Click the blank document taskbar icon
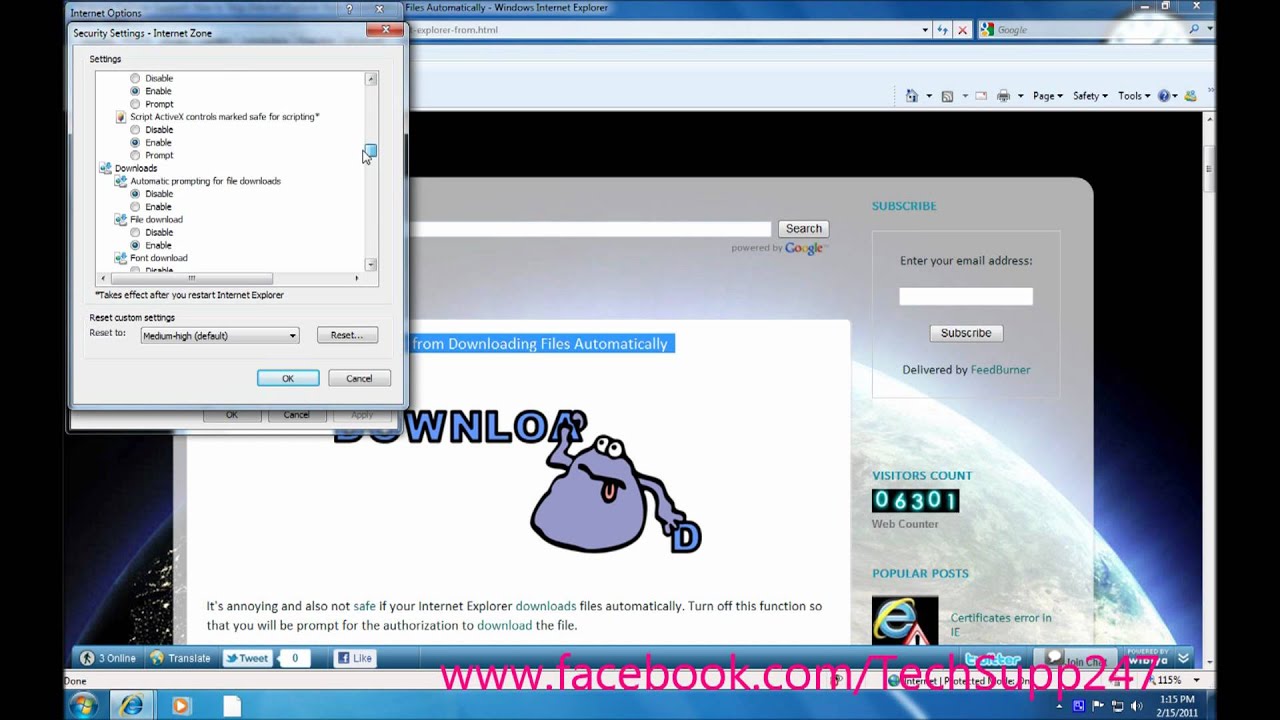This screenshot has width=1280, height=720. (231, 705)
